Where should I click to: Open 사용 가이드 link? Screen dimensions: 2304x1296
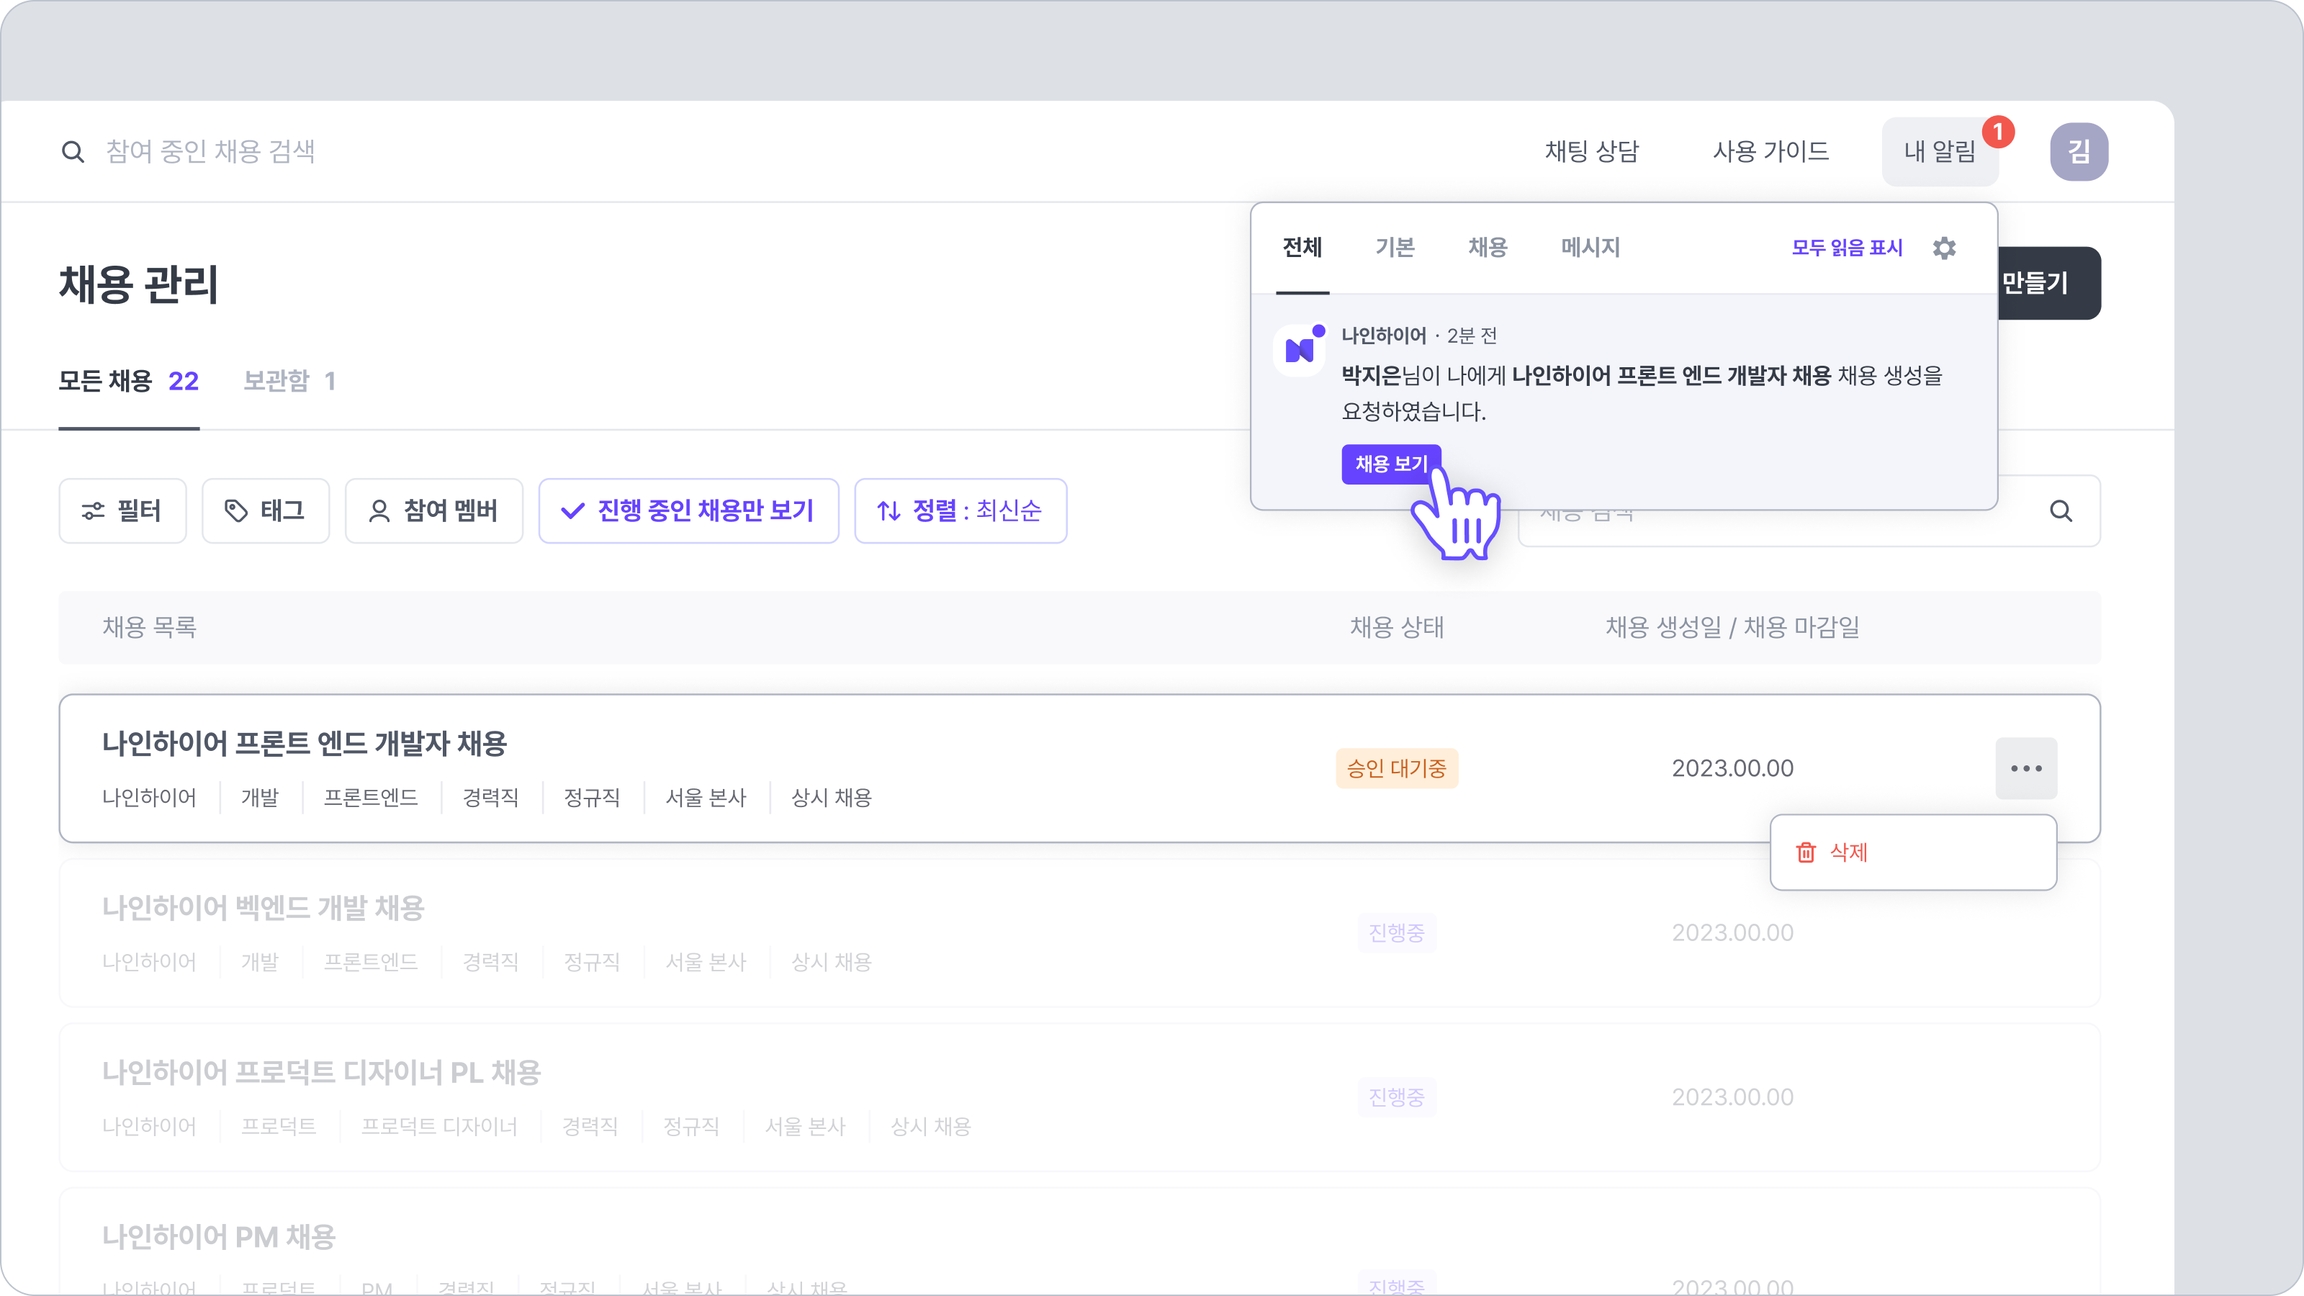(x=1770, y=152)
